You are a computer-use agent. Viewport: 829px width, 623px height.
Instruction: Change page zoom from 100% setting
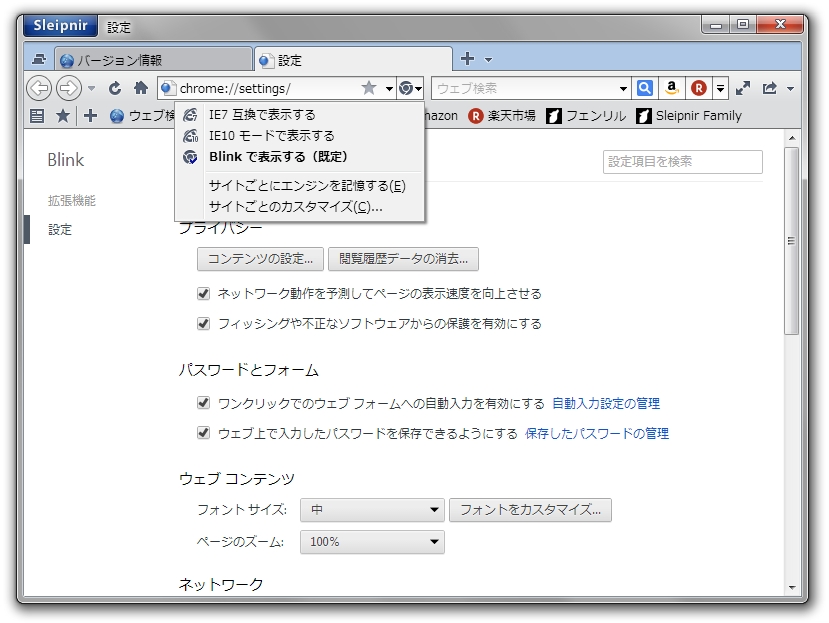[x=372, y=542]
